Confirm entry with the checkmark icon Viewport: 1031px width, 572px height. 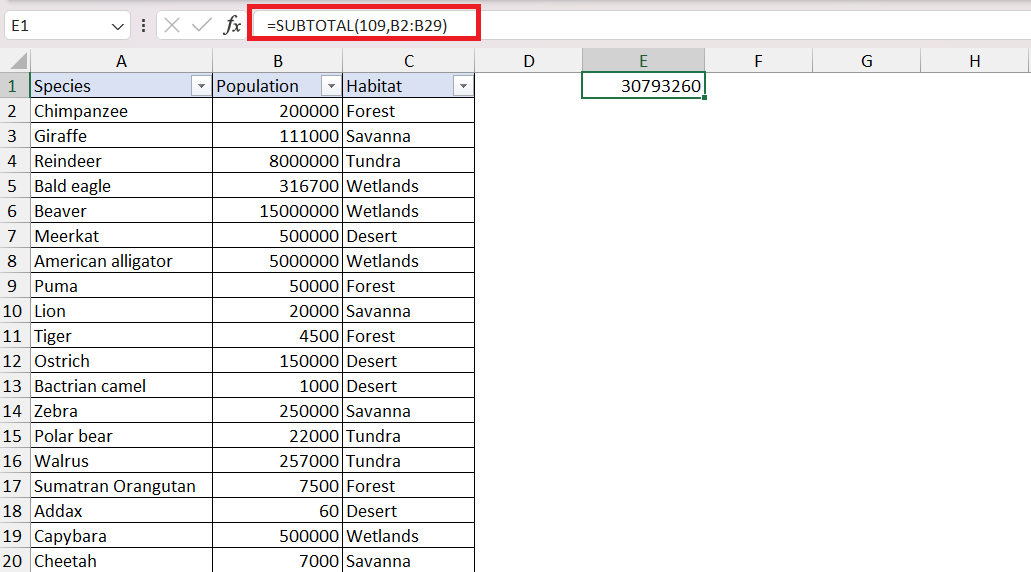point(201,26)
